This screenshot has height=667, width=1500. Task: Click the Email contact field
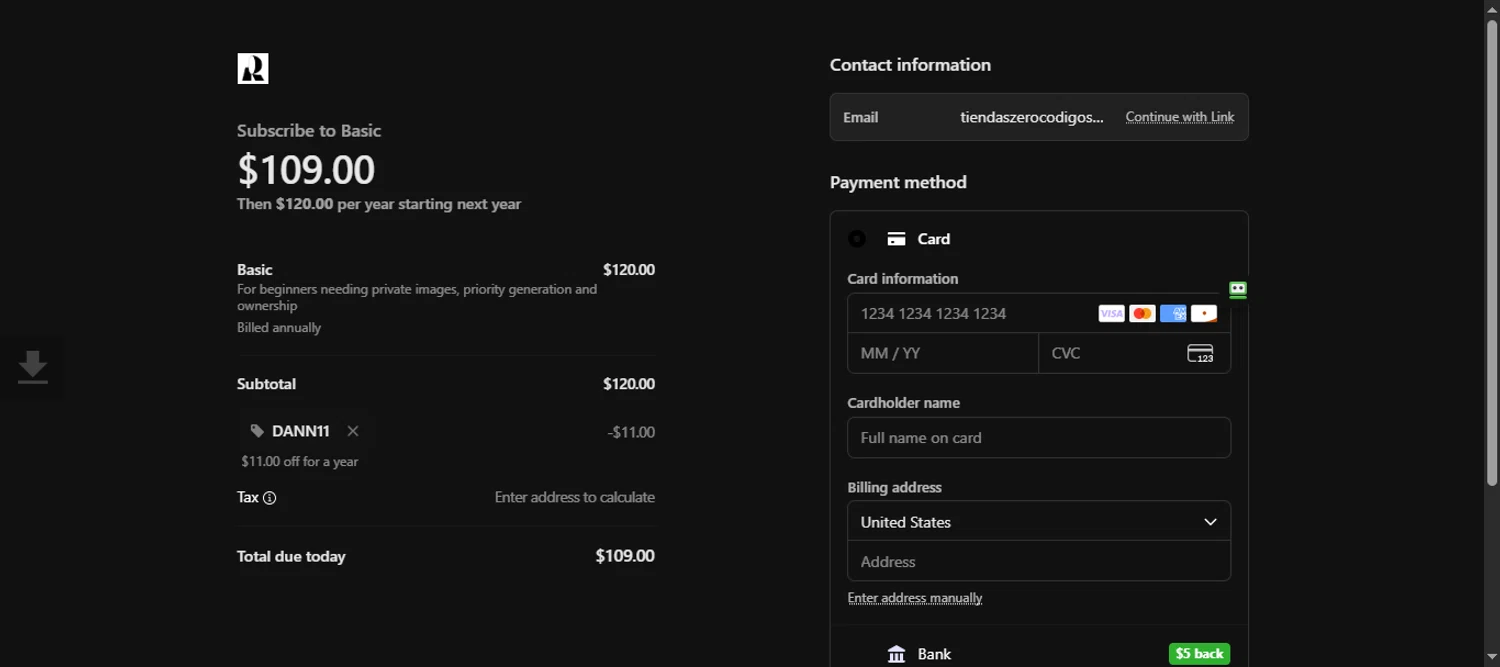[x=1039, y=117]
